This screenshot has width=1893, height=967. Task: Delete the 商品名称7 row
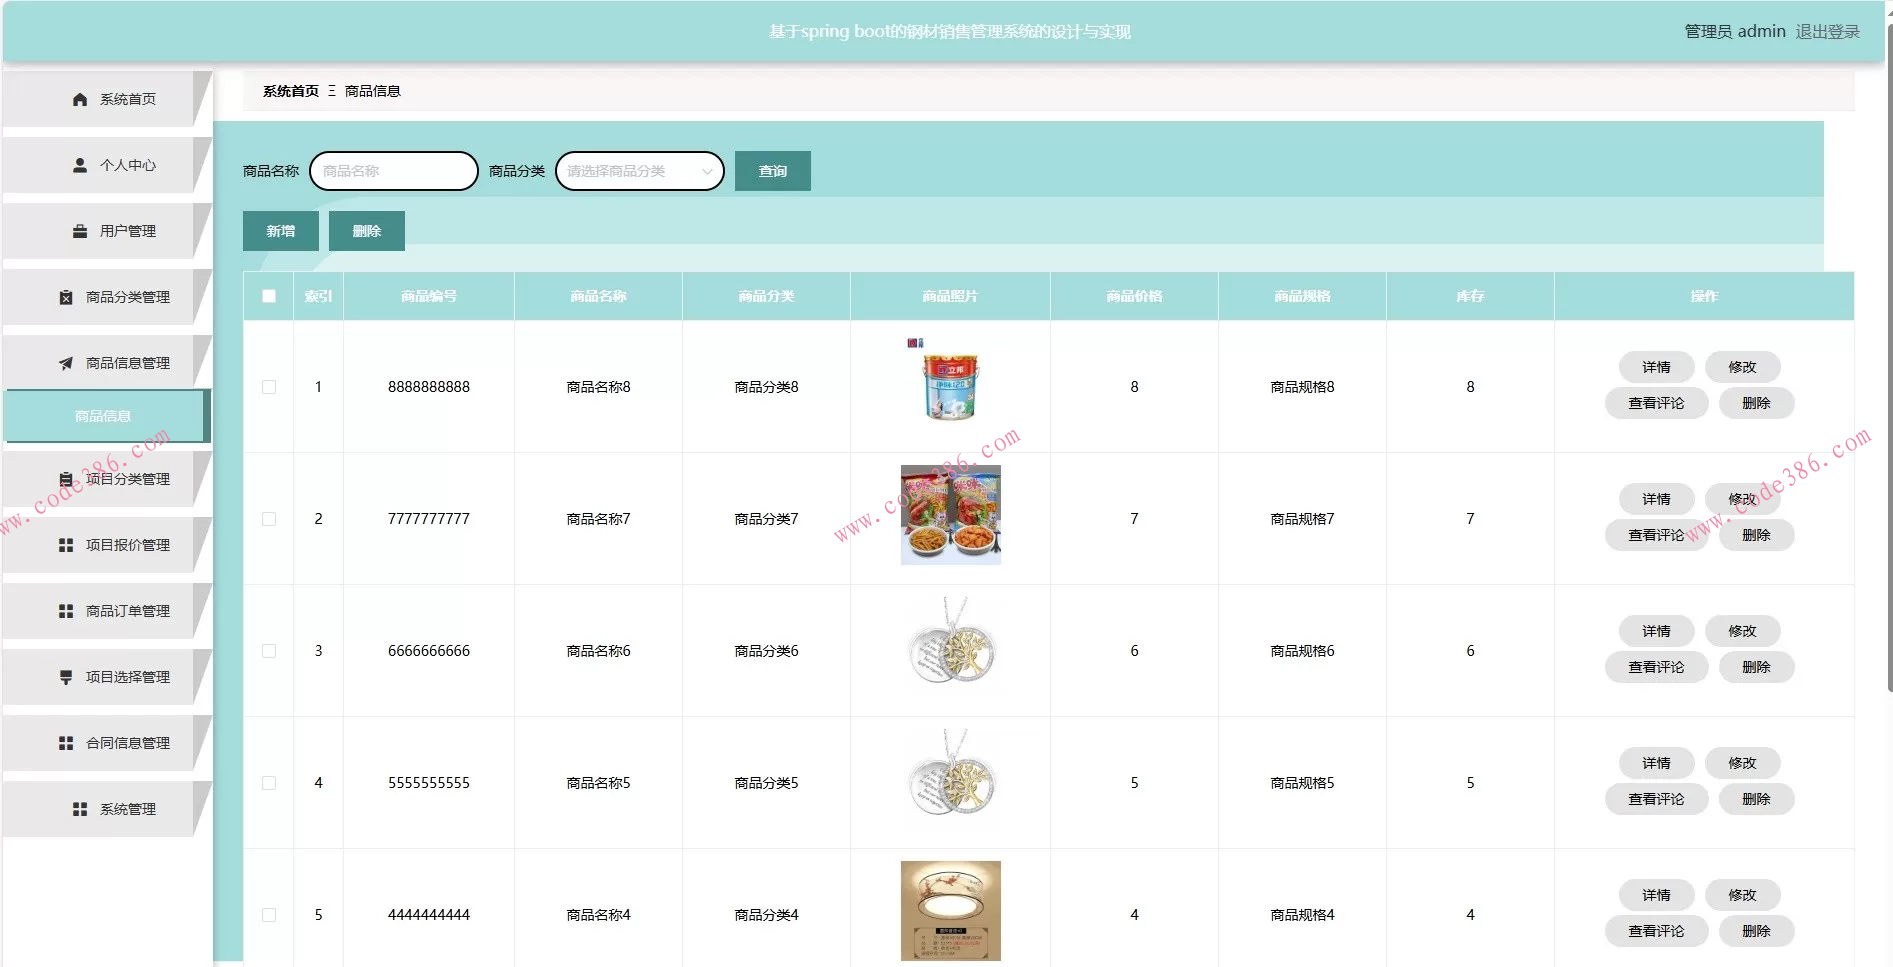tap(1757, 535)
